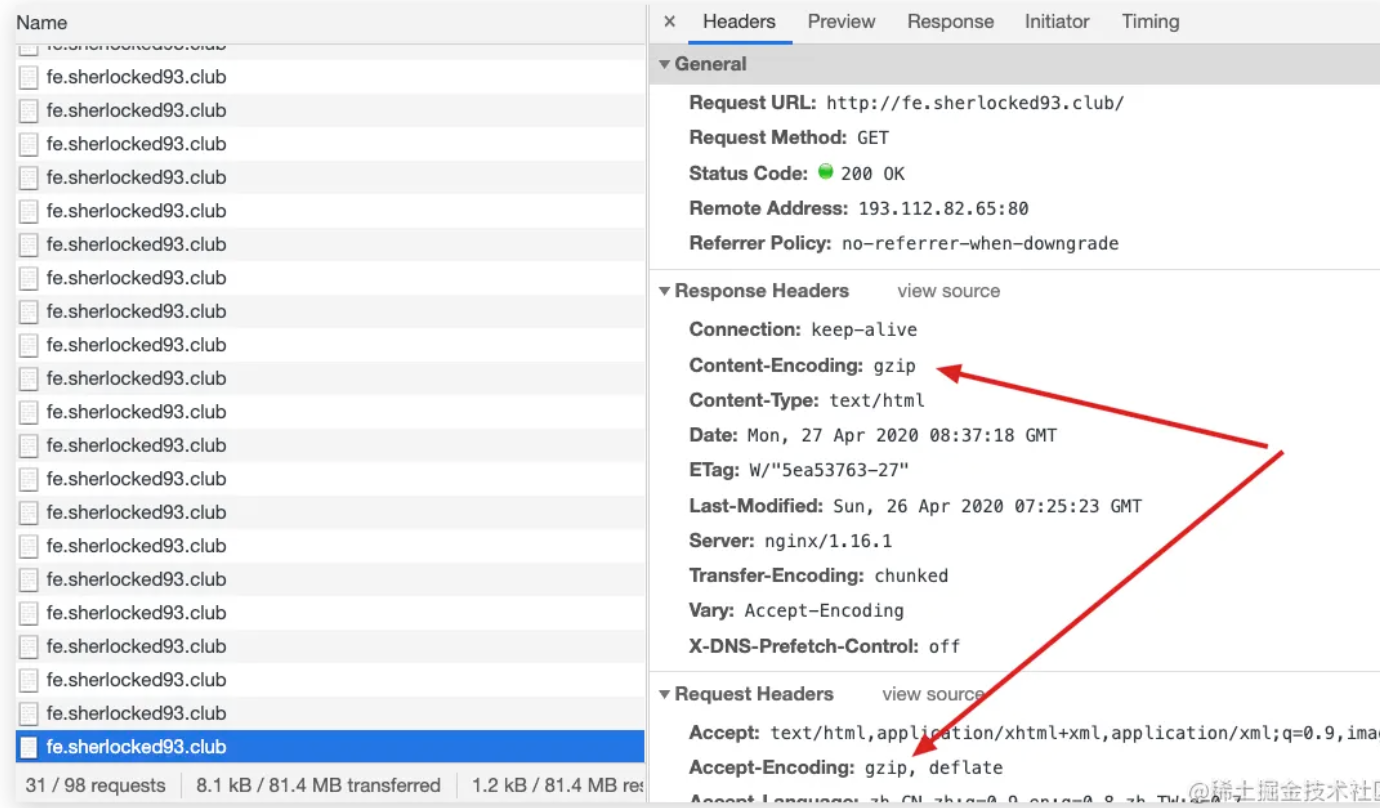Screen dimensions: 1380x808
Task: Close the request details panel
Action: coord(670,22)
